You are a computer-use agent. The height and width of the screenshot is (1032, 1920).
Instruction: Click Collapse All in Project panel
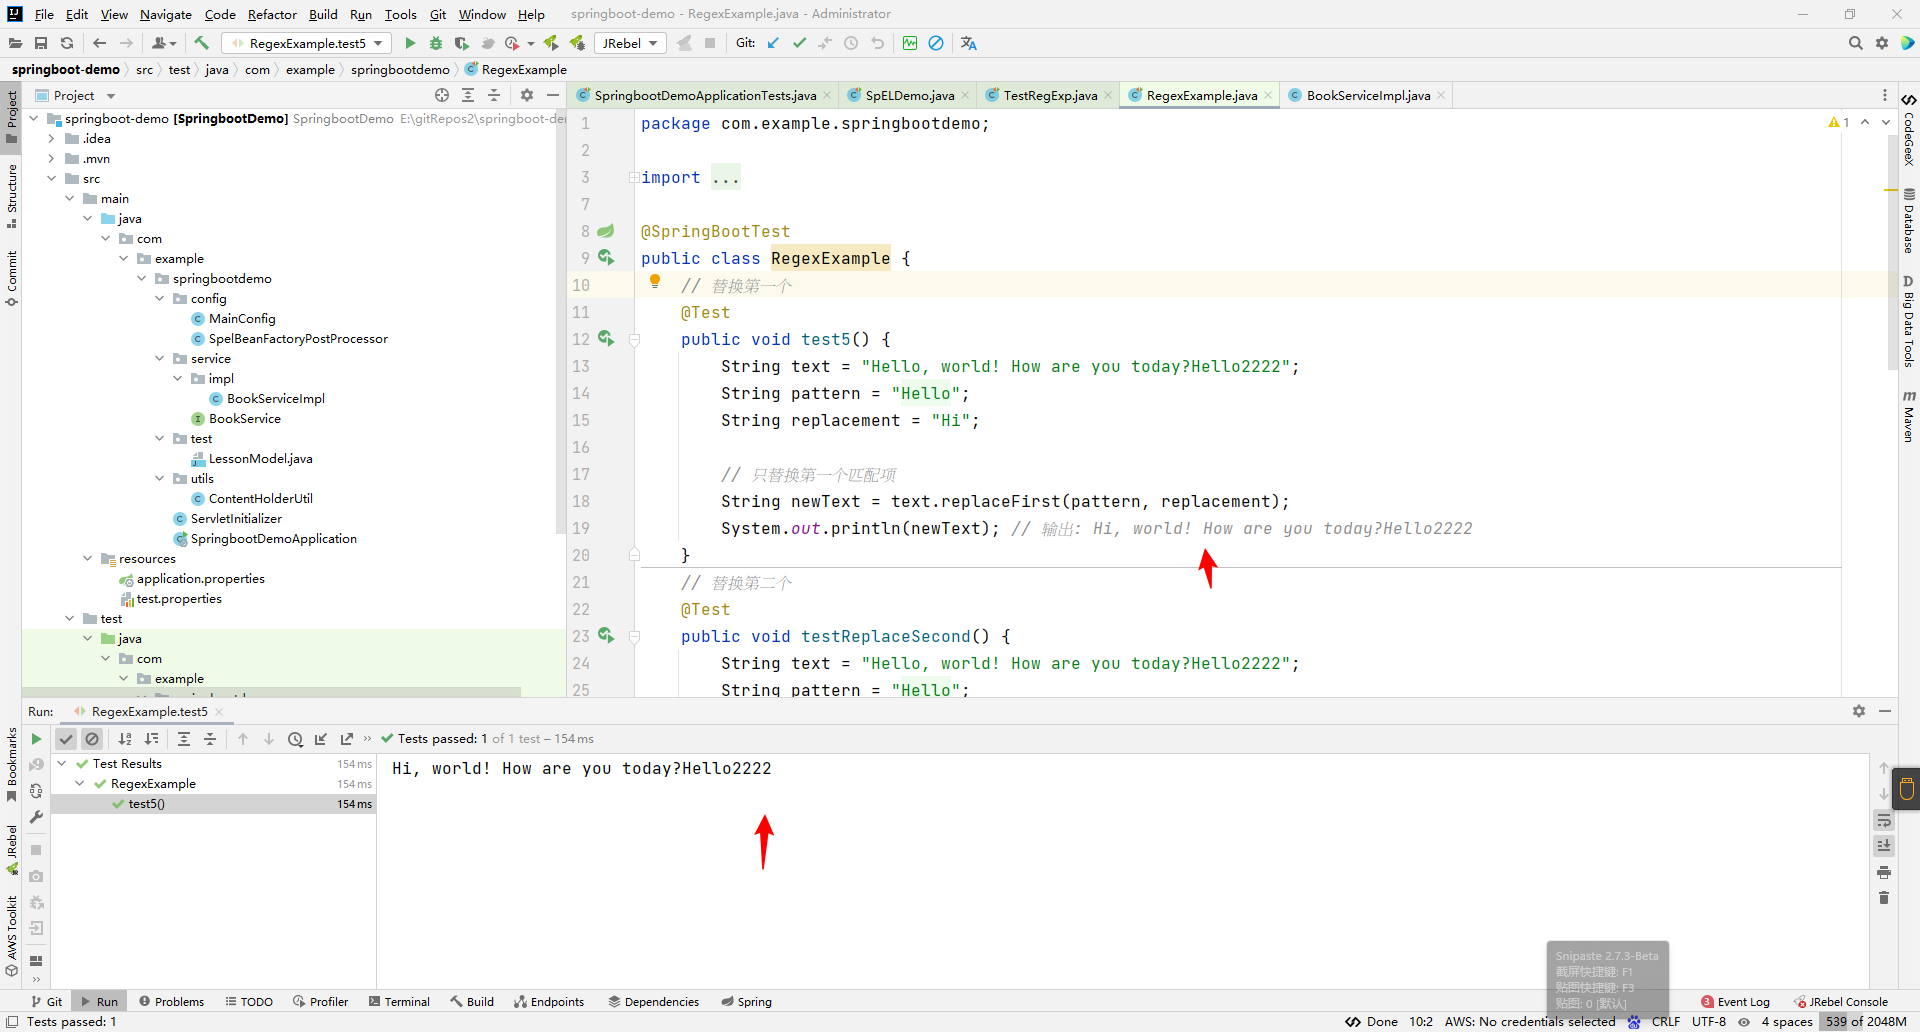[x=494, y=95]
